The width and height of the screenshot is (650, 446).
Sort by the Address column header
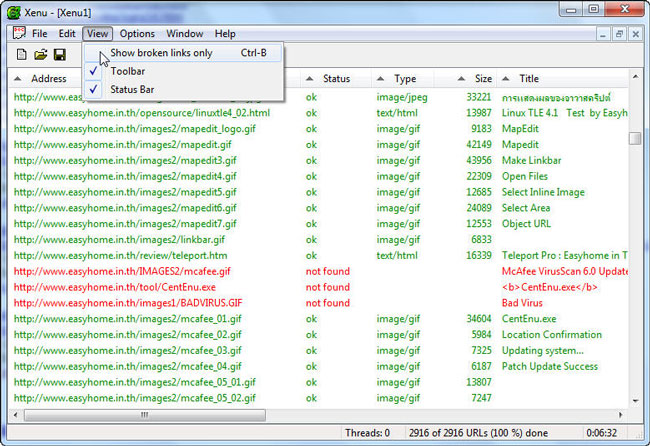[x=49, y=79]
